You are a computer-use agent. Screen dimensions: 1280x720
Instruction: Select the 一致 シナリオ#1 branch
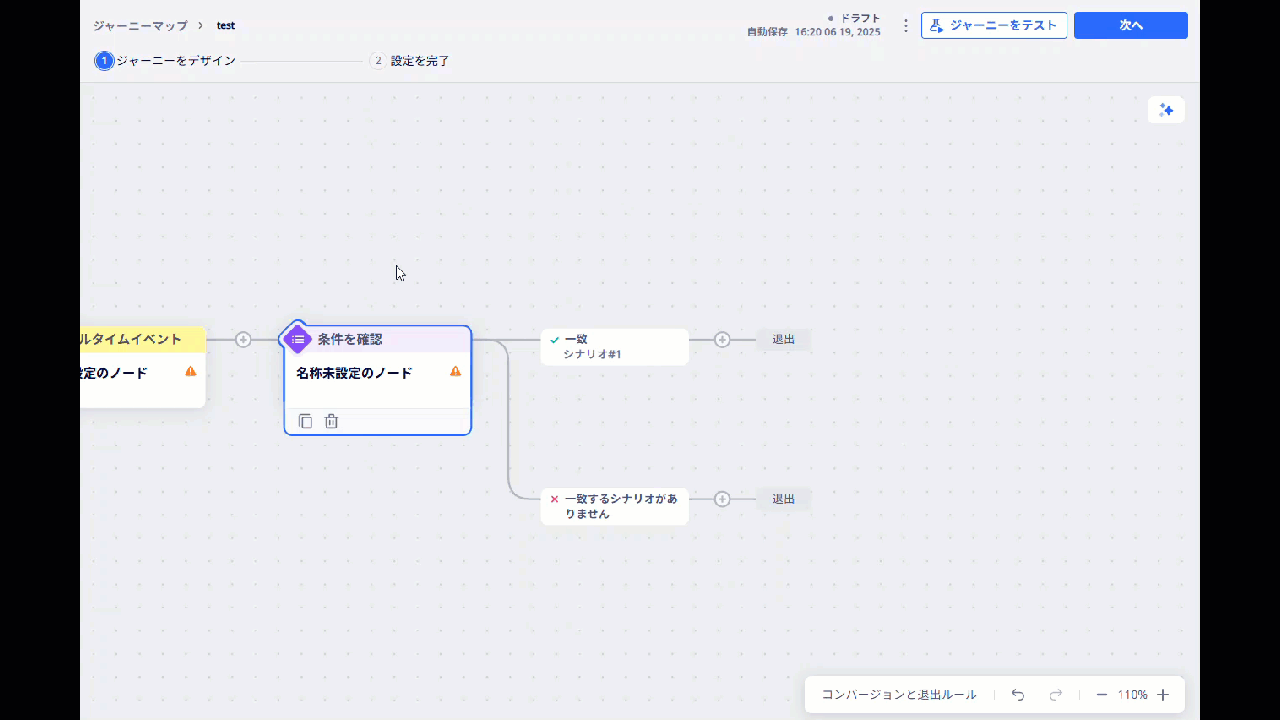(x=614, y=347)
